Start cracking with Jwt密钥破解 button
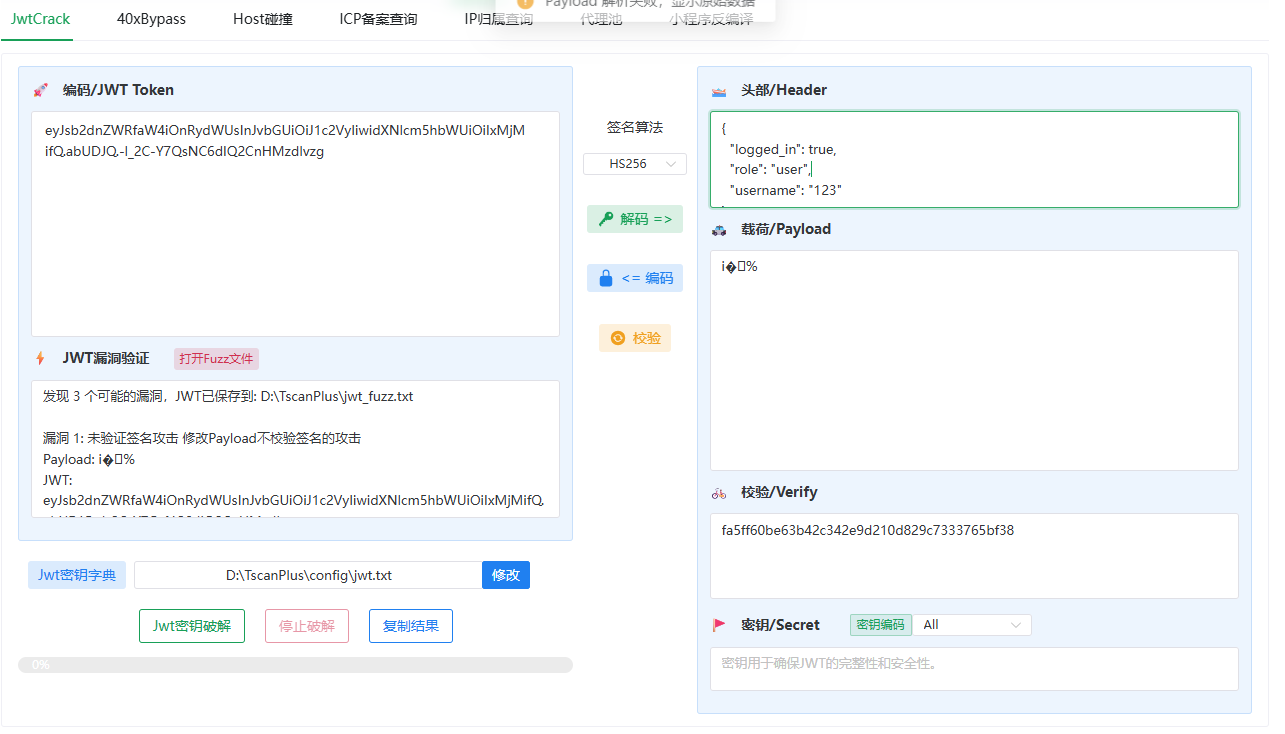1285x734 pixels. 192,626
